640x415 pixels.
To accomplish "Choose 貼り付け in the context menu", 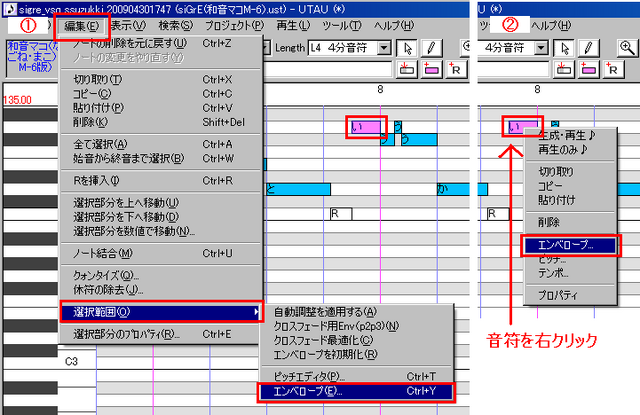I will point(570,200).
